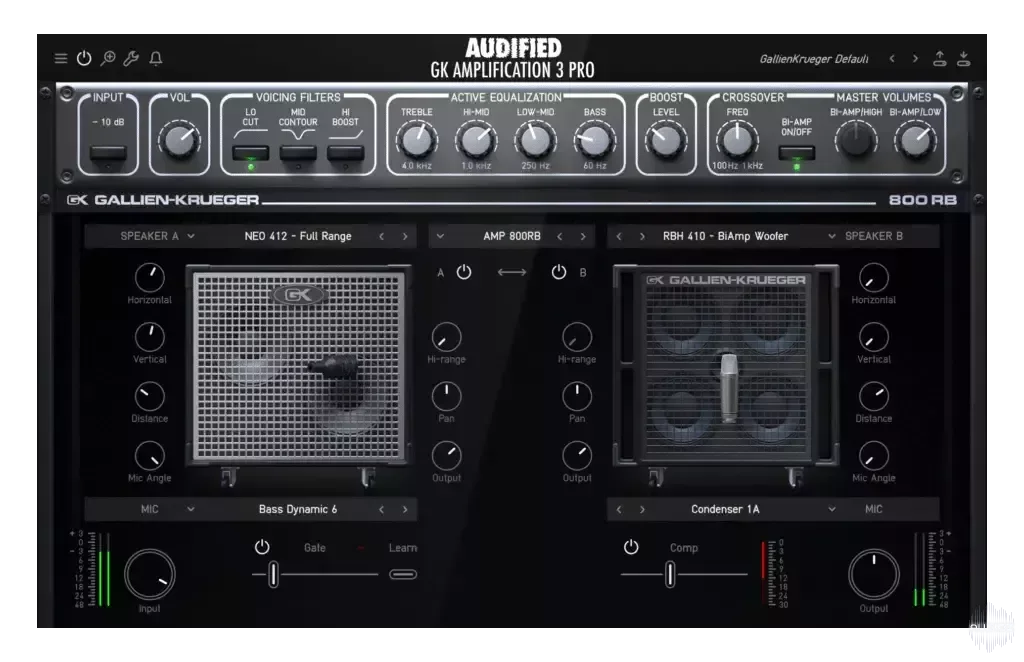Click the Learn button pill under Learn

(x=403, y=575)
